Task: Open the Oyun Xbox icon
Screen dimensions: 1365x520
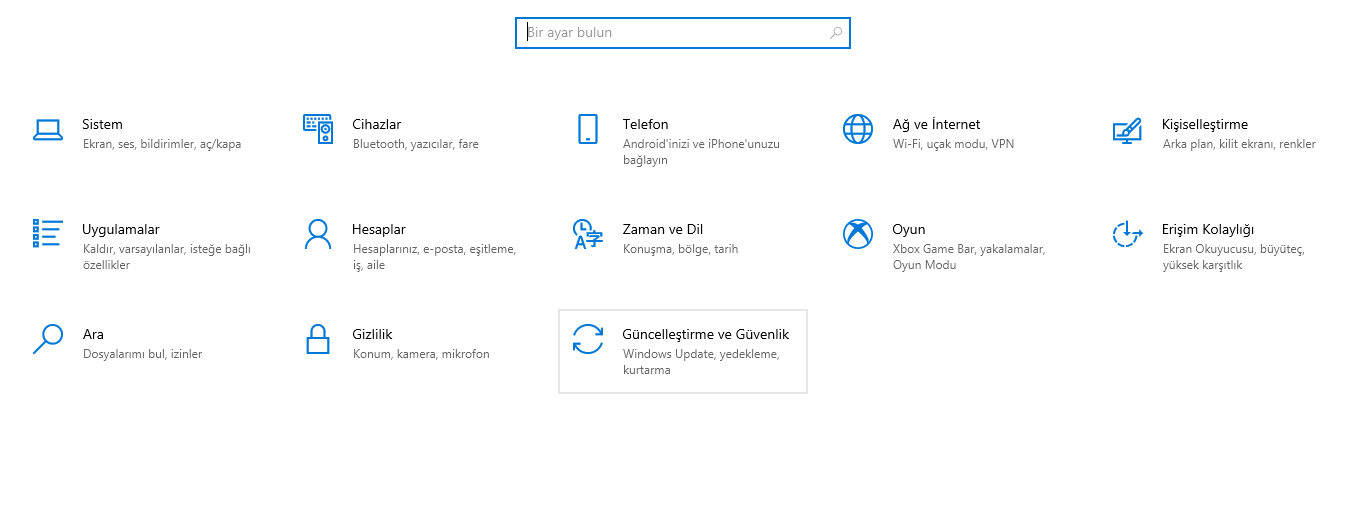Action: pyautogui.click(x=858, y=234)
